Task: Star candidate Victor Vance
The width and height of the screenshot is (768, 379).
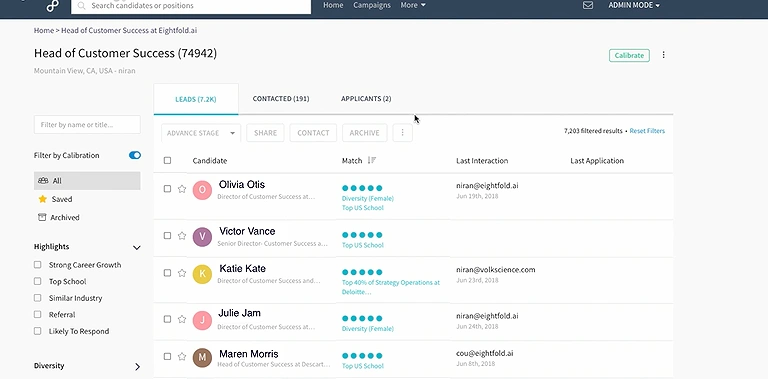Action: (x=182, y=236)
